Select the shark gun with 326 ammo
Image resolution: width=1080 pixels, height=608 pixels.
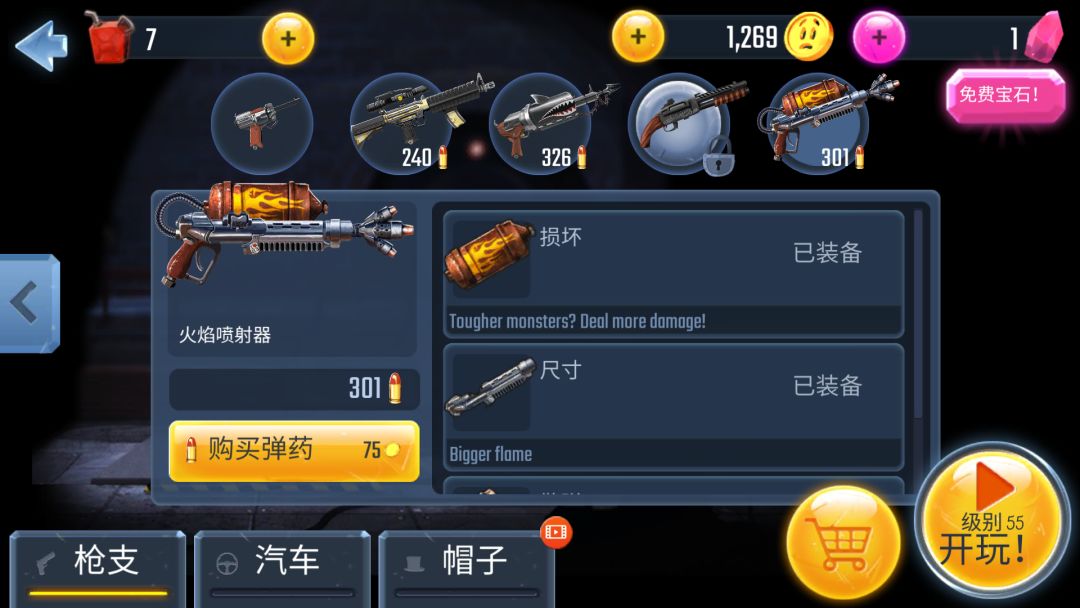click(x=541, y=124)
